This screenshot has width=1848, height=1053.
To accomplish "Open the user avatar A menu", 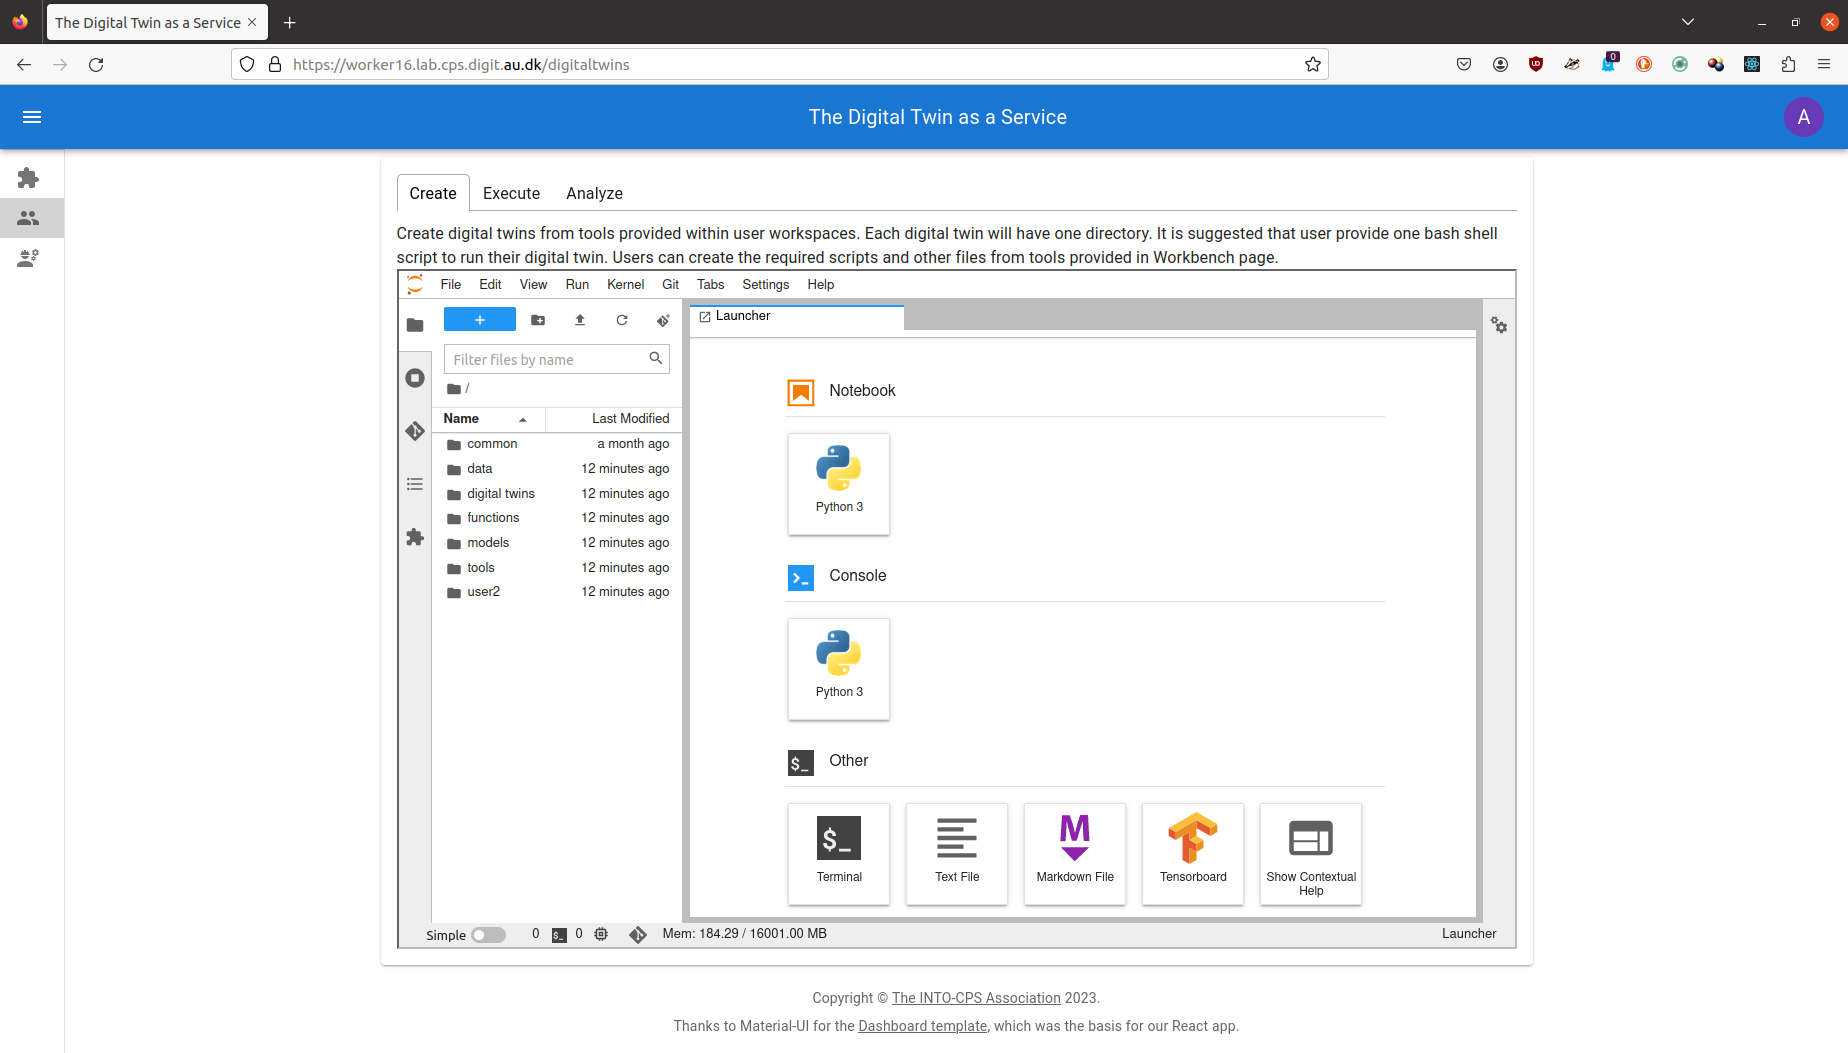I will coord(1803,117).
